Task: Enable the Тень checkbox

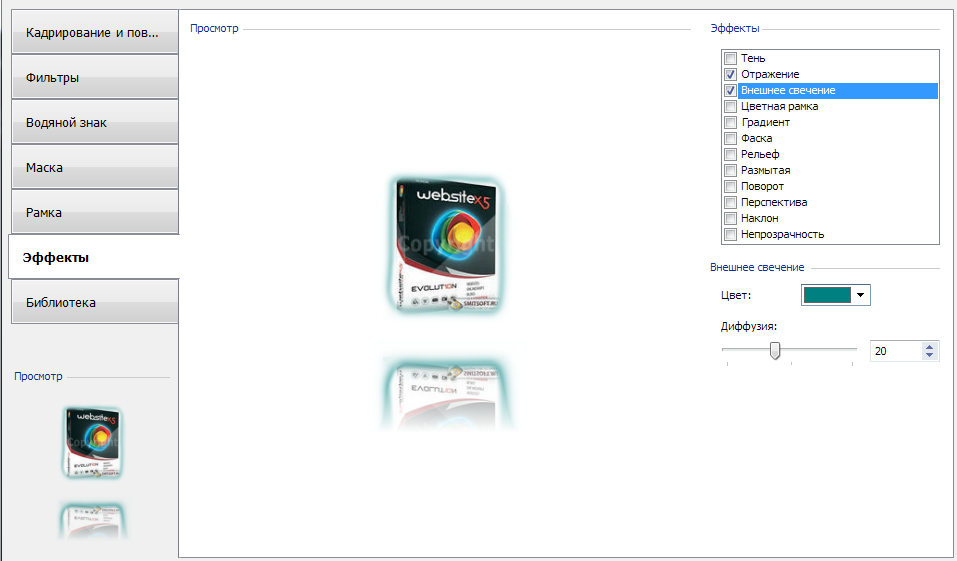Action: tap(731, 59)
